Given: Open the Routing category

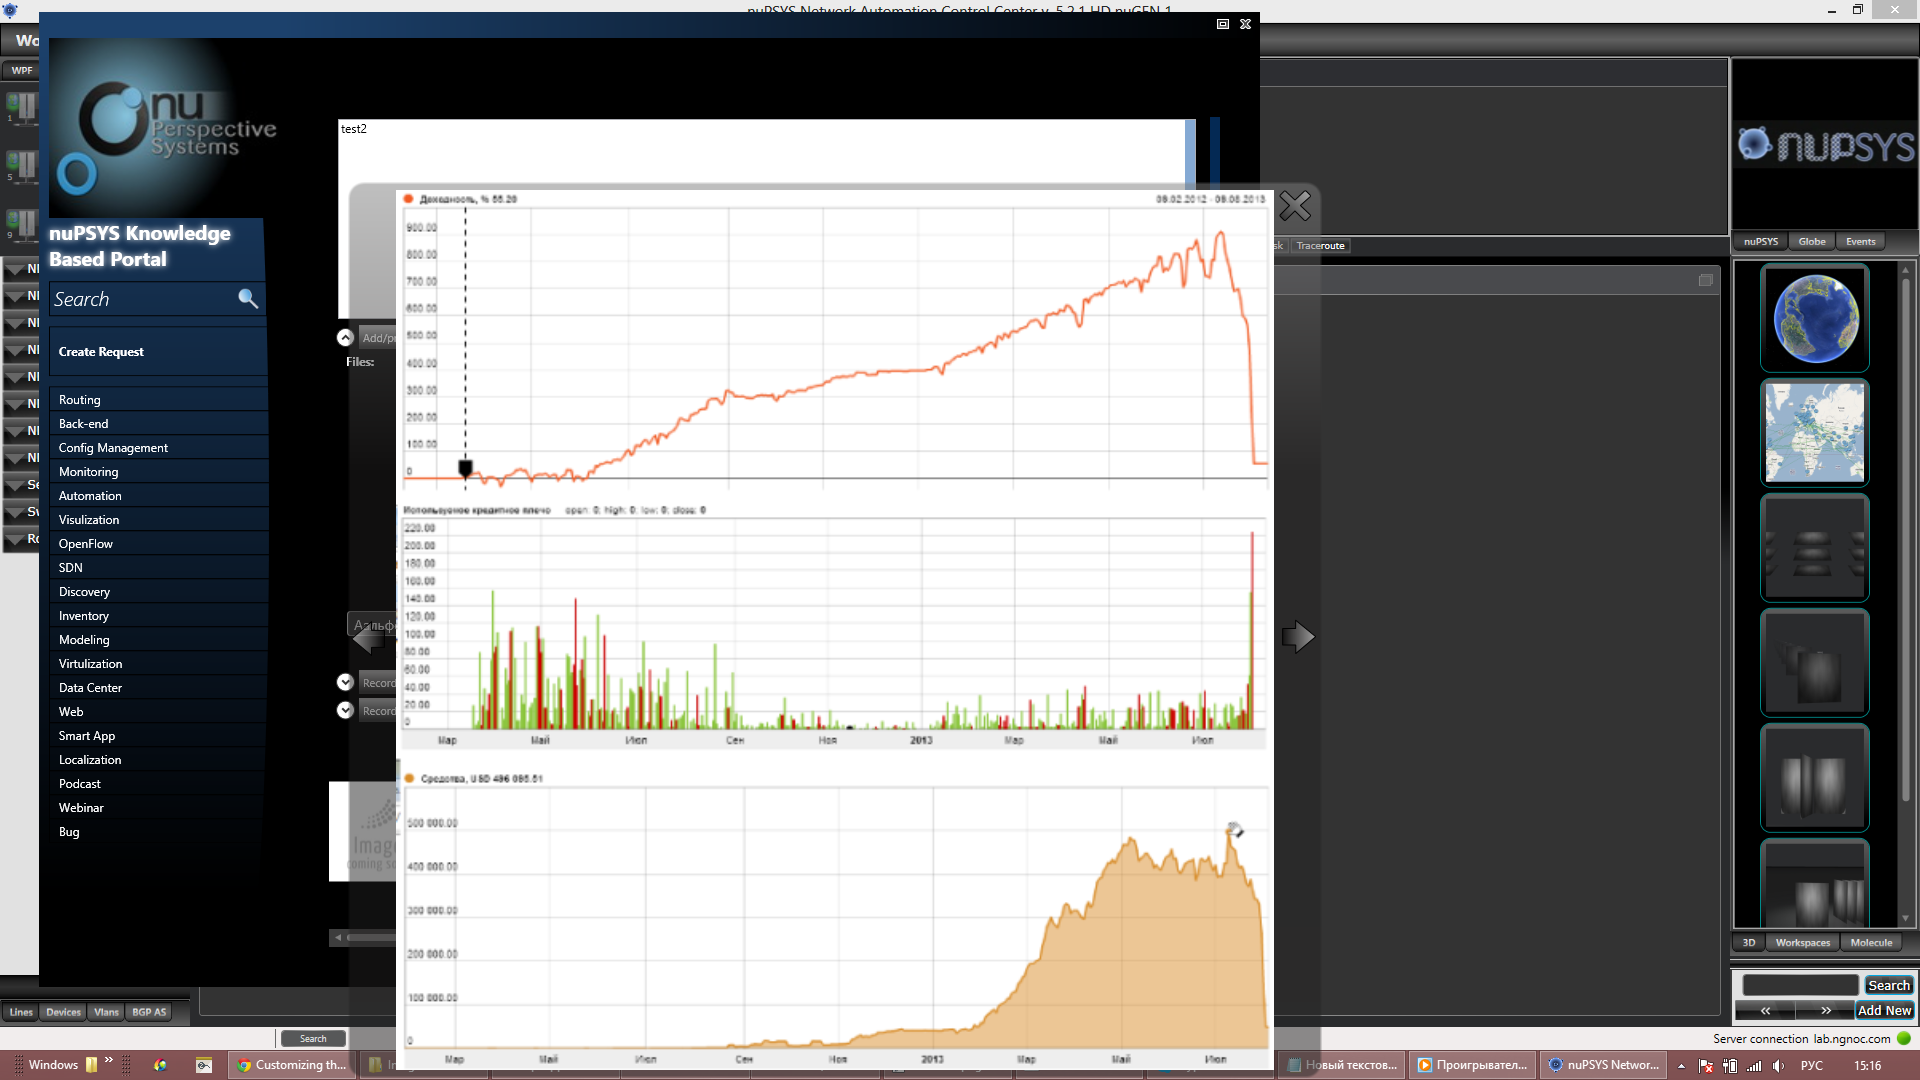Looking at the screenshot, I should click(x=80, y=400).
